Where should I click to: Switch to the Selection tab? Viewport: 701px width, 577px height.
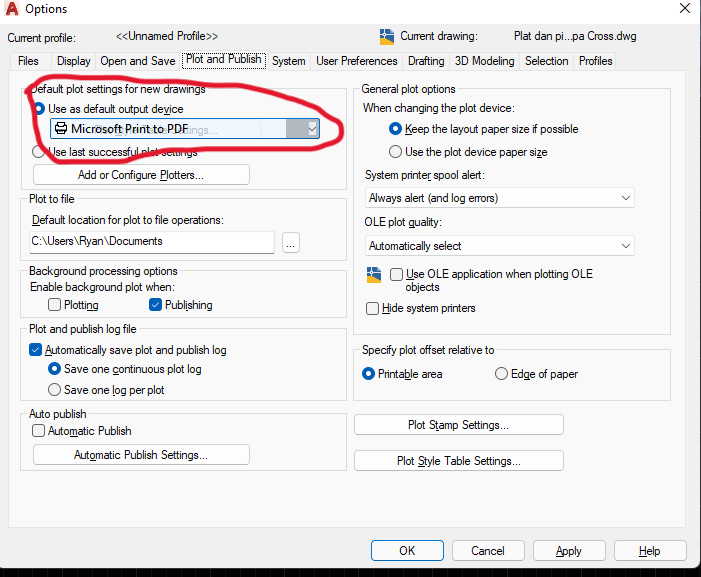(546, 61)
